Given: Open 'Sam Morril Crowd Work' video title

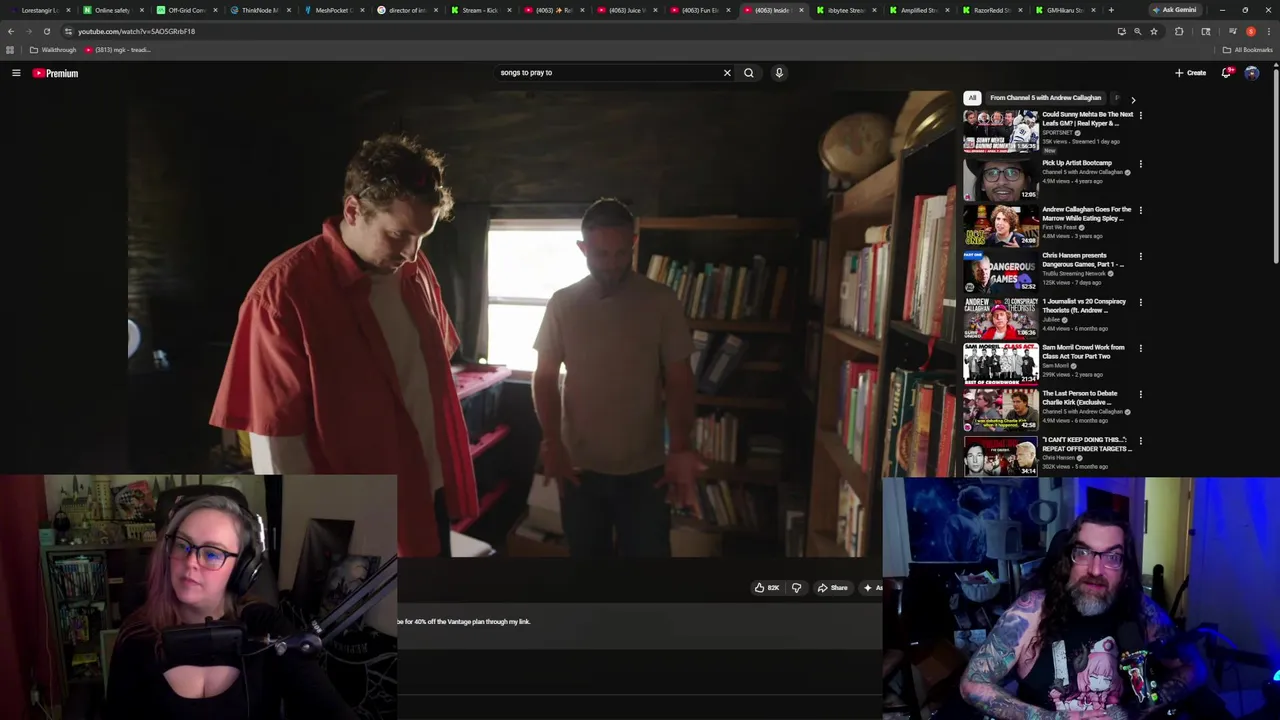Looking at the screenshot, I should (x=1083, y=351).
